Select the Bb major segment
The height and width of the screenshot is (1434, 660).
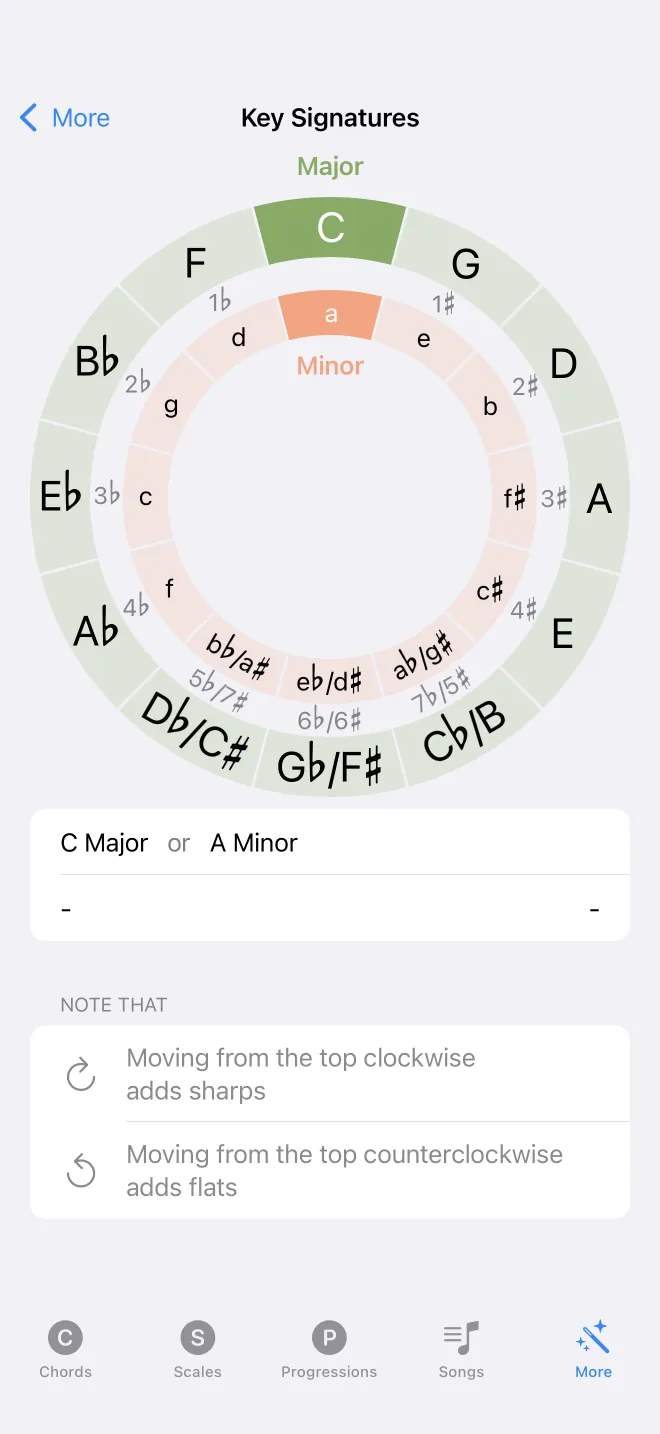coord(97,360)
